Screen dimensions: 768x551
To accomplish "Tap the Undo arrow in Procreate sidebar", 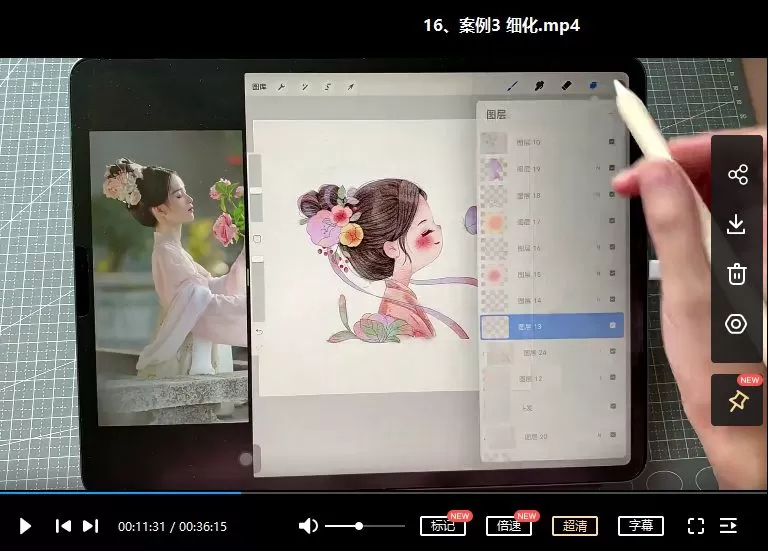I will tap(259, 332).
